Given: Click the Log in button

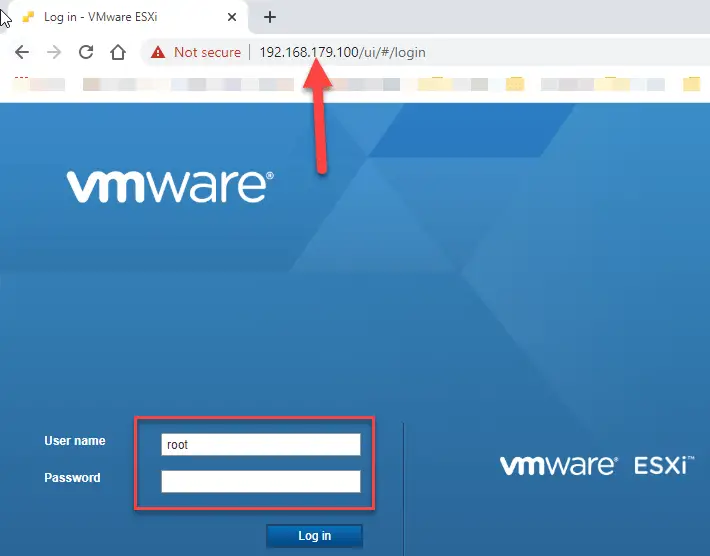Looking at the screenshot, I should click(314, 536).
